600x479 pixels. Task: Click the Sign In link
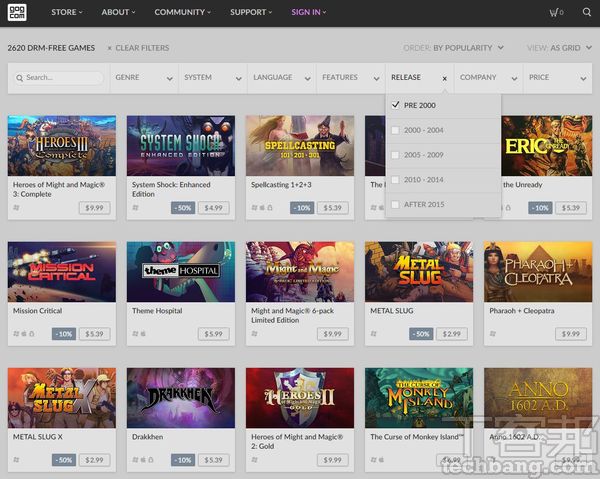pos(309,13)
